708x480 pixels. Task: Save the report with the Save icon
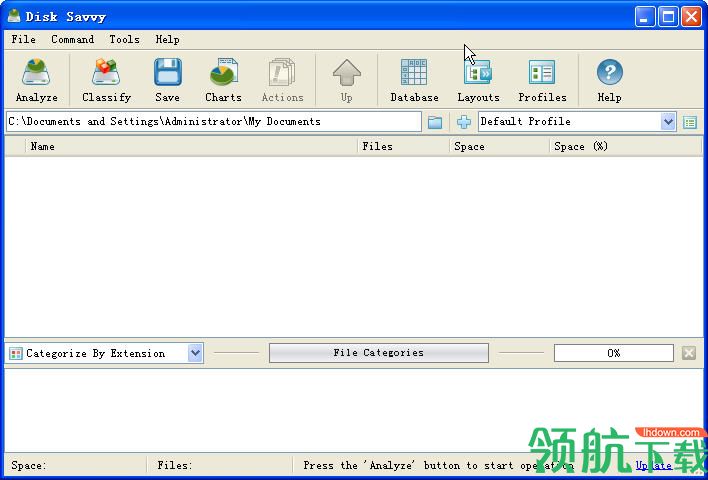click(168, 80)
